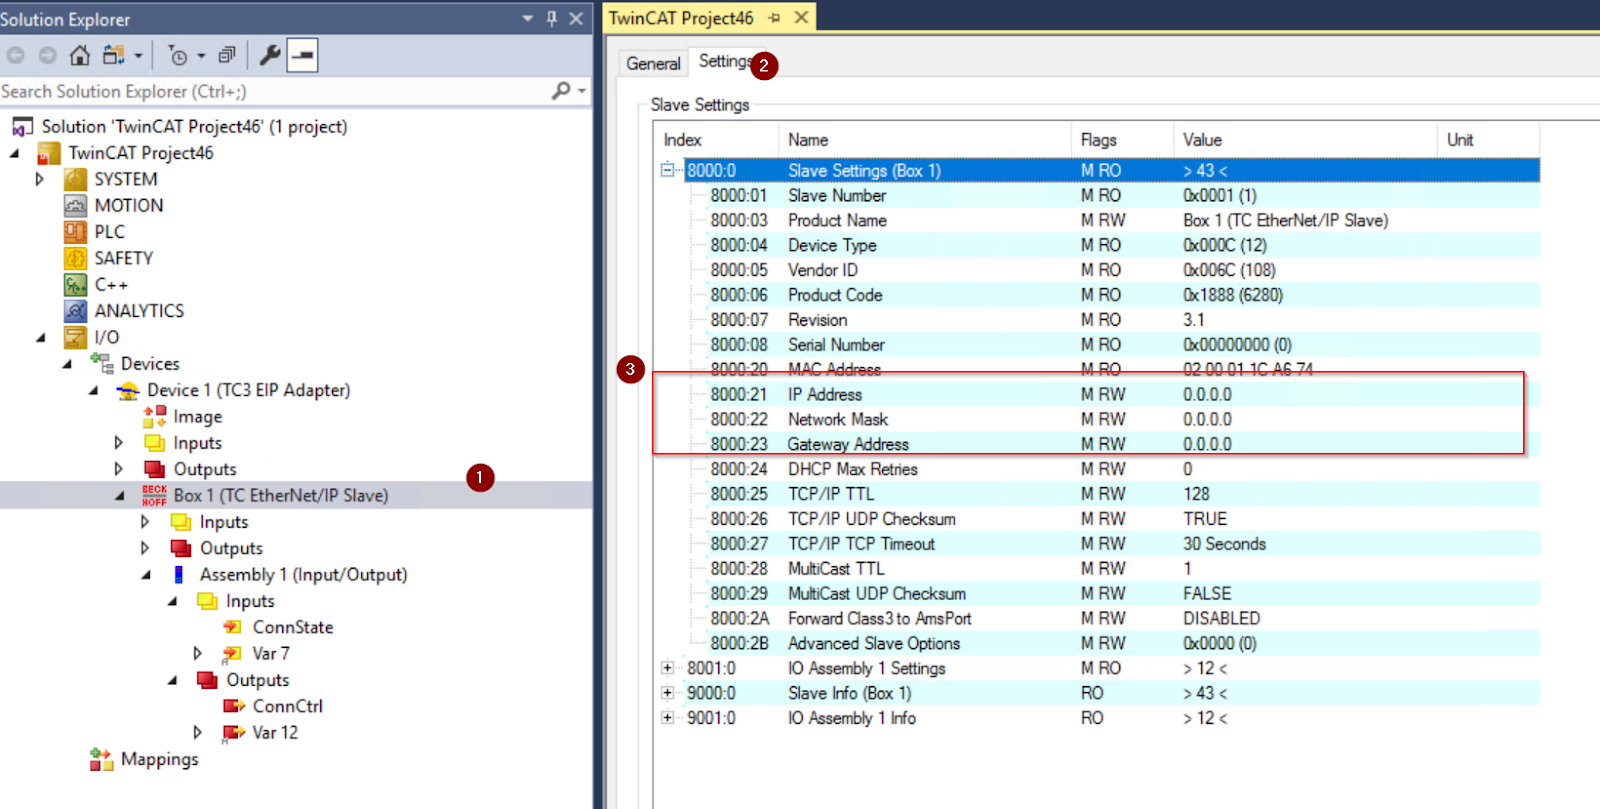Select the Advanced Slave Options row

[1097, 643]
